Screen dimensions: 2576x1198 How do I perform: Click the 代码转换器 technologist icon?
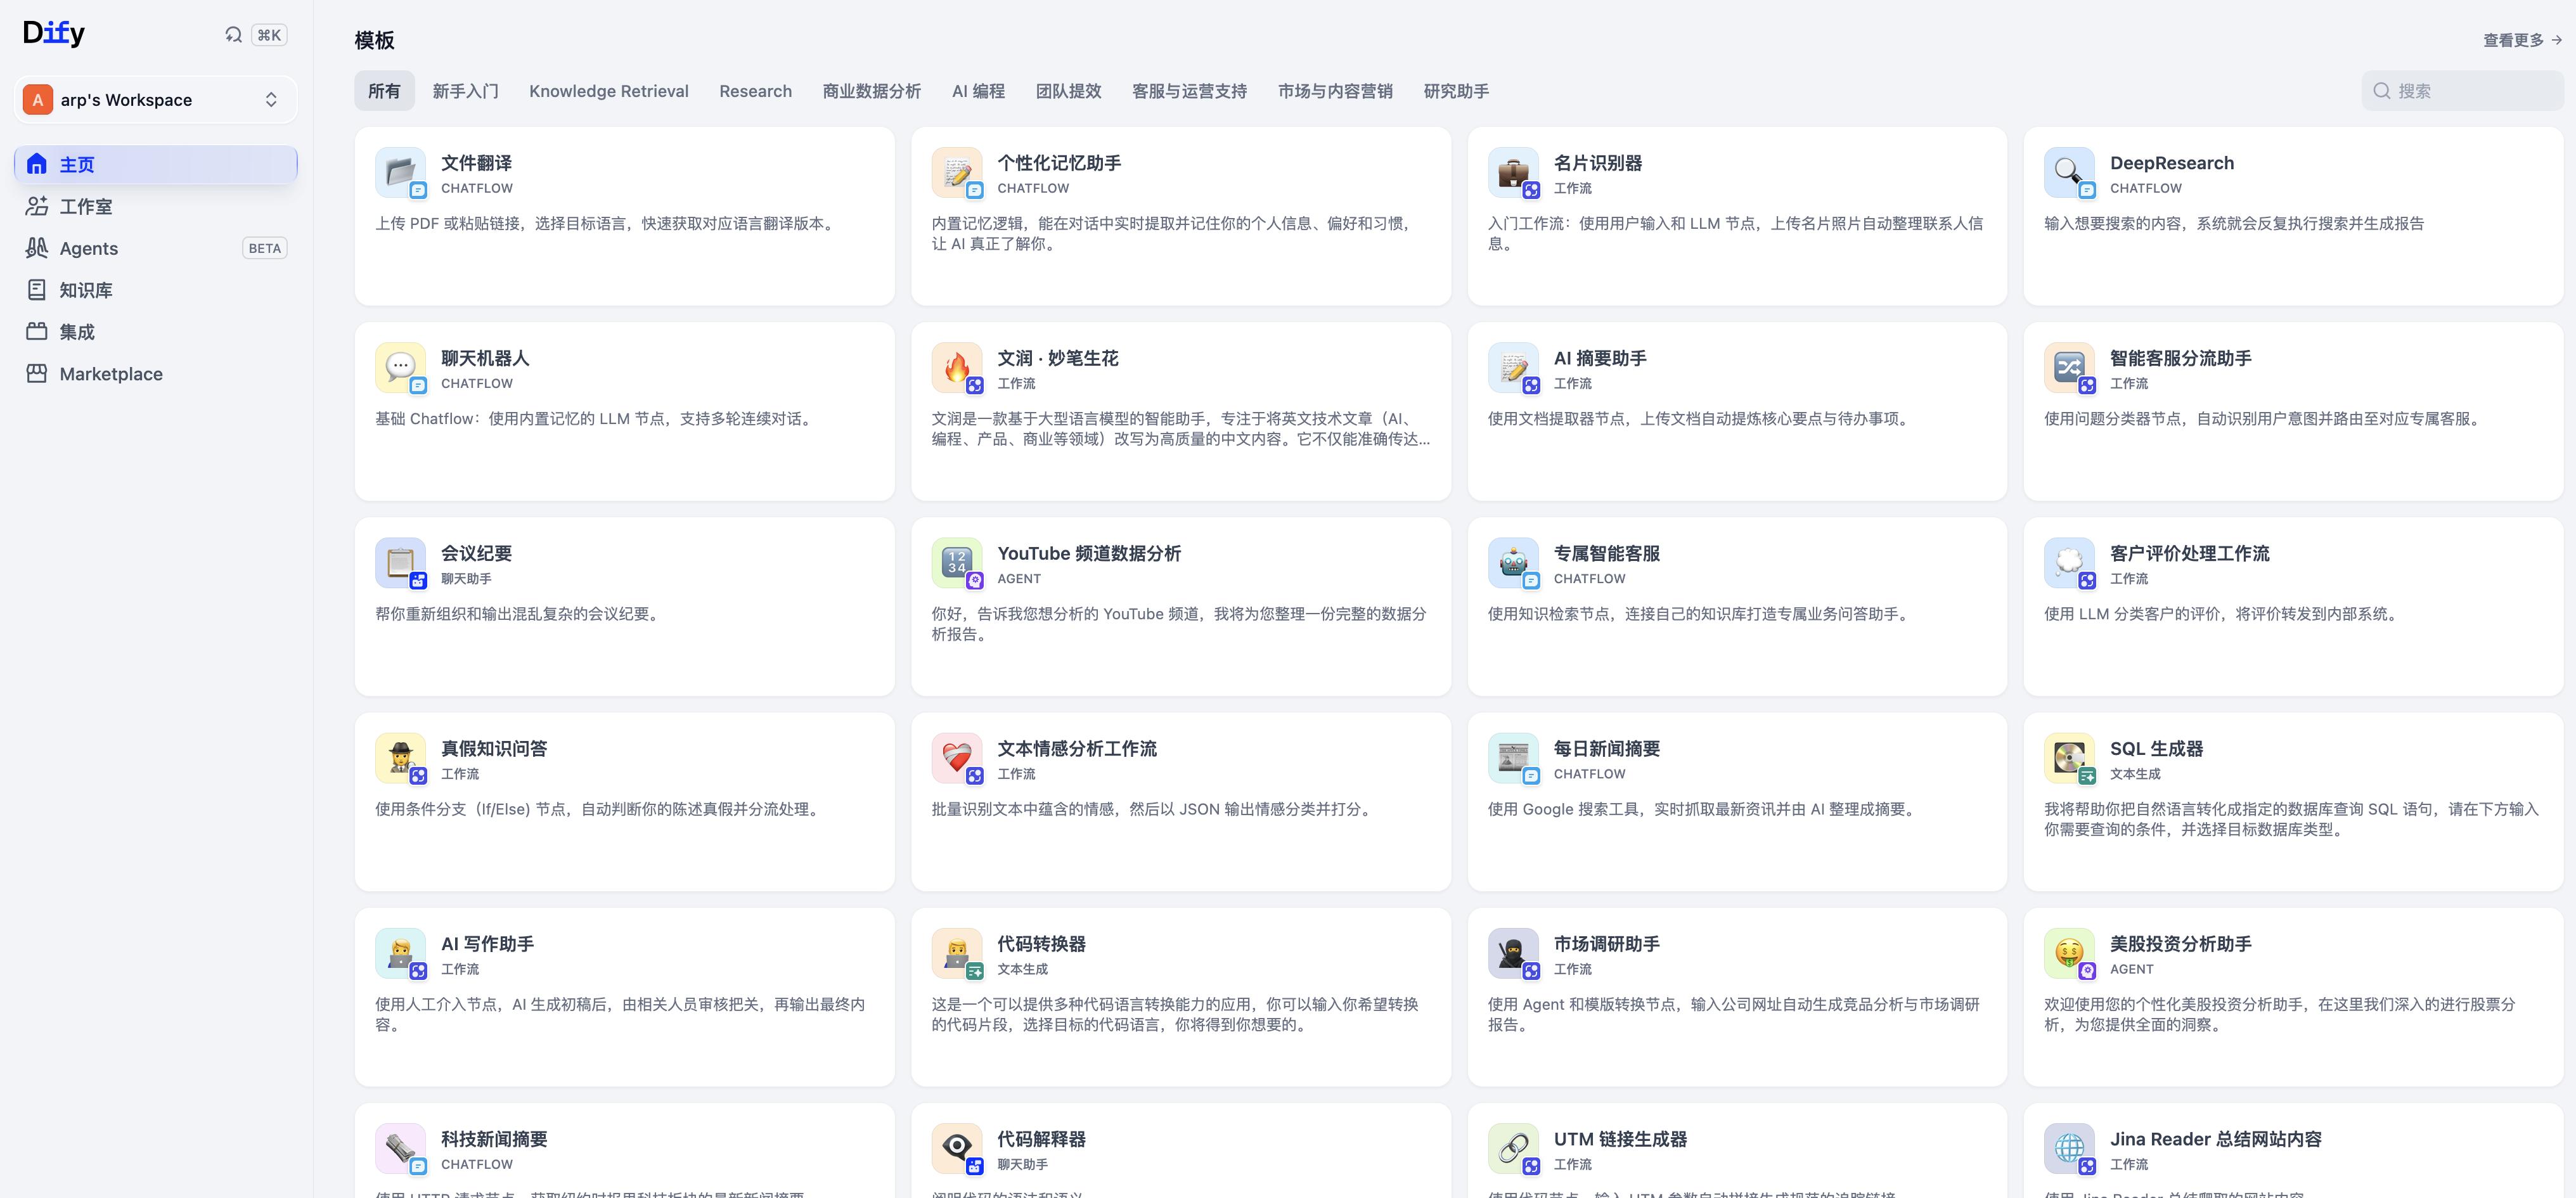tap(956, 953)
